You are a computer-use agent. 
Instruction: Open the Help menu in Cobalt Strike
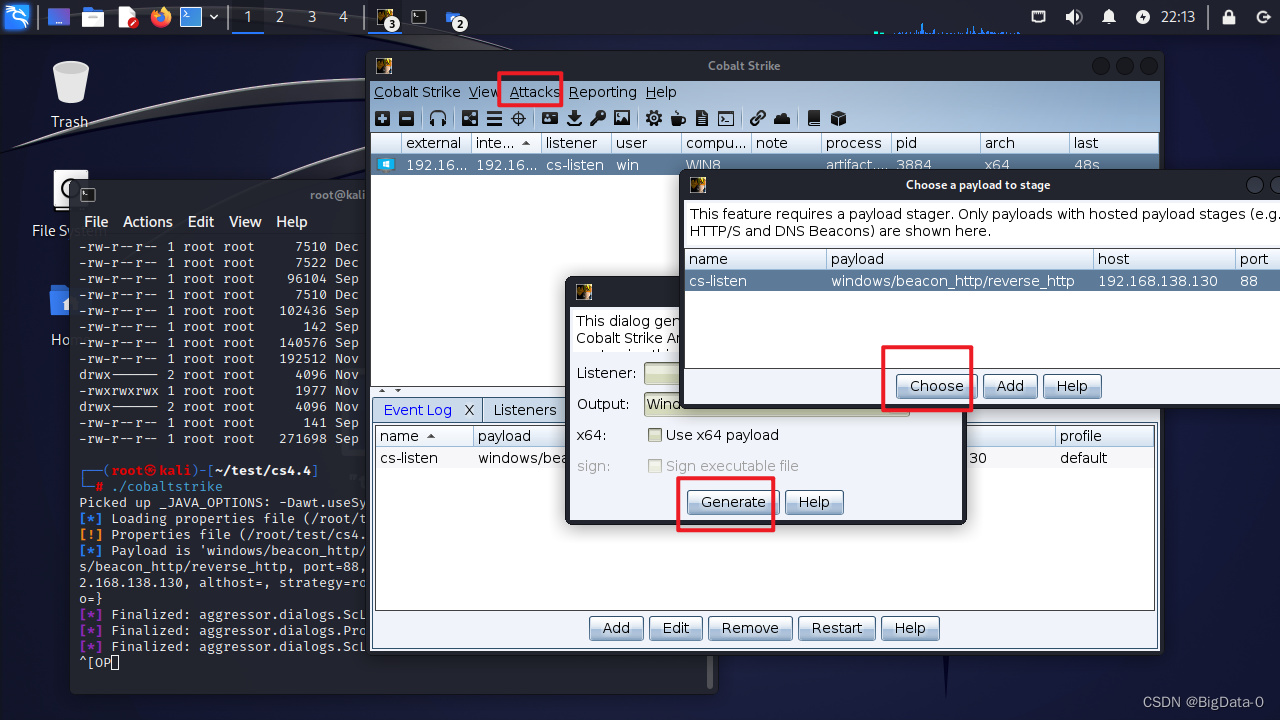click(661, 92)
